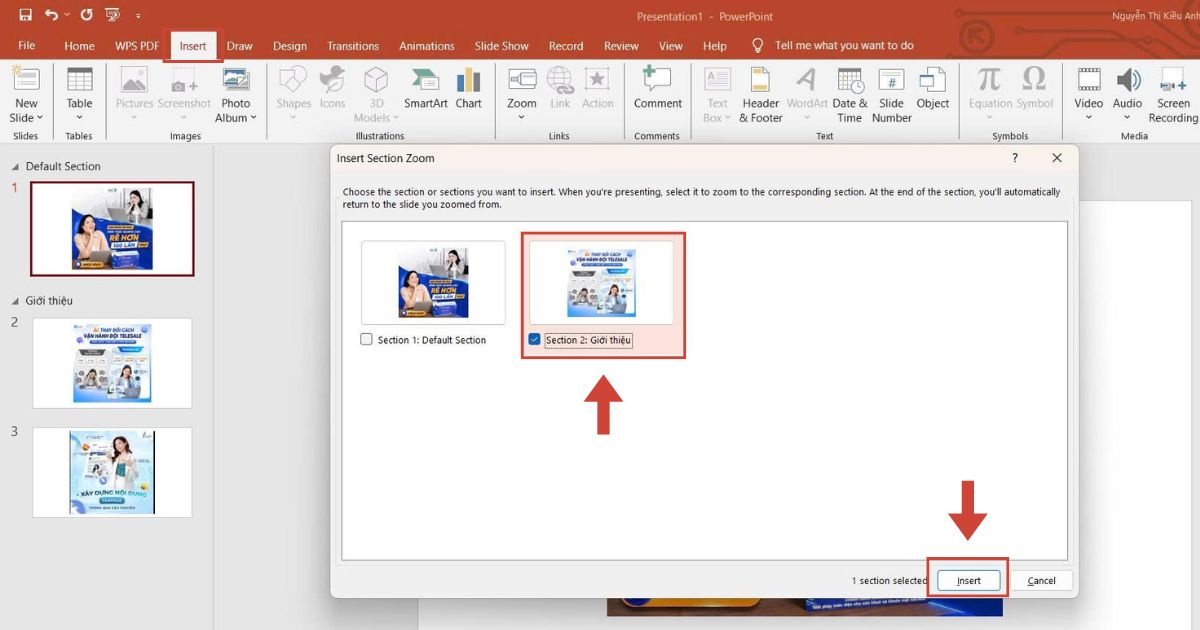Switch to the Insert tab
Screen dimensions: 1200x630
click(193, 46)
